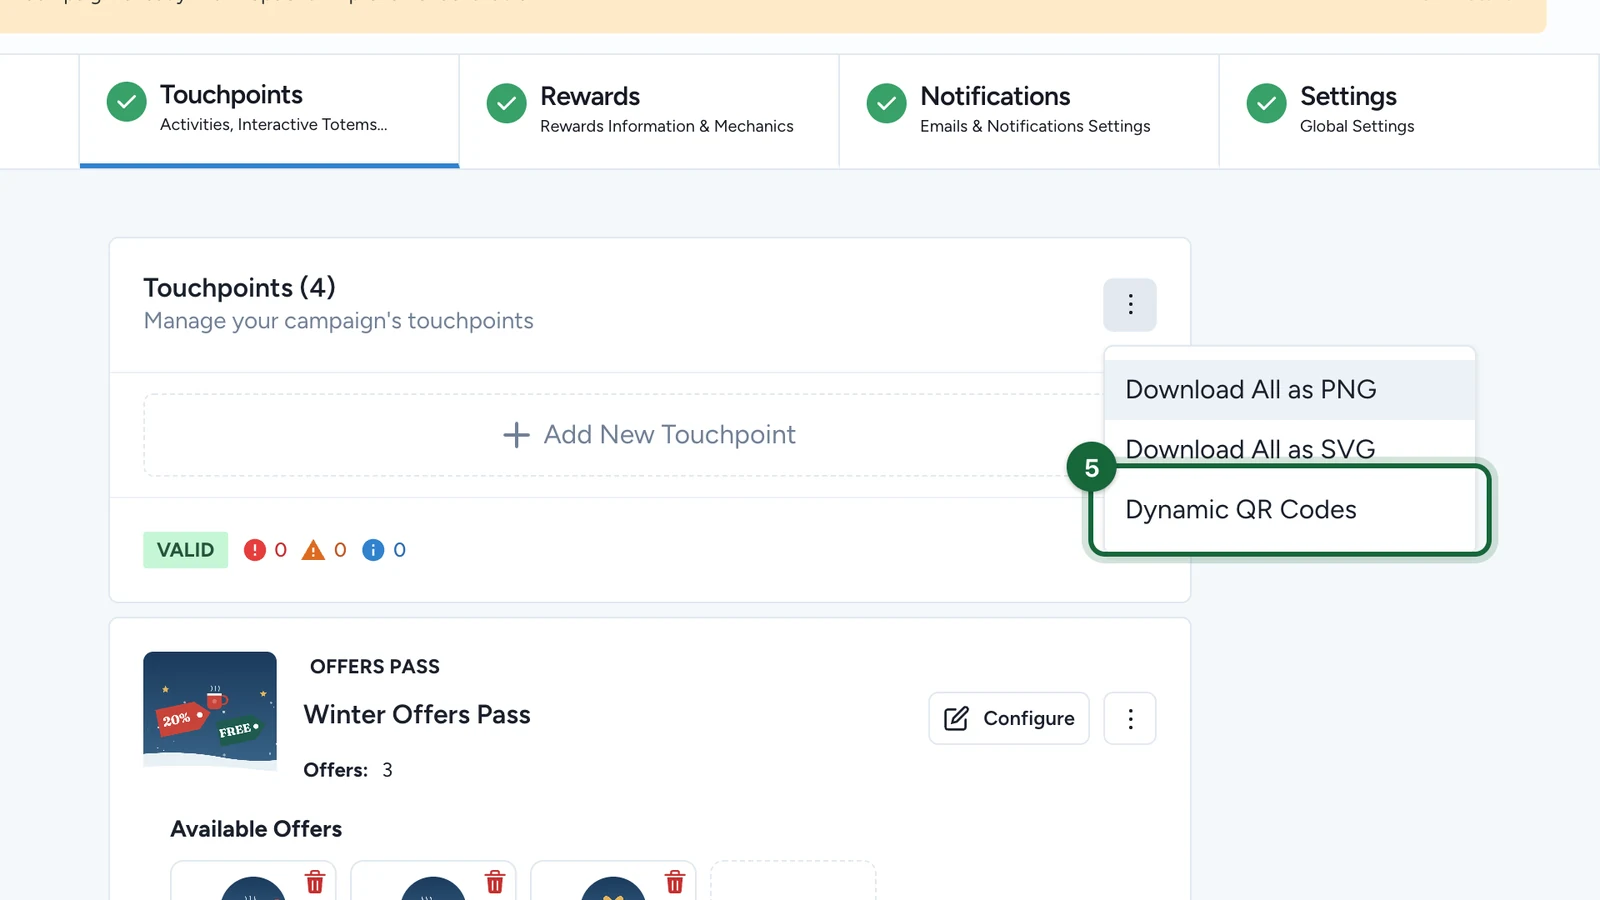Open the Touchpoints panel three-dot menu
The height and width of the screenshot is (900, 1600).
point(1130,305)
